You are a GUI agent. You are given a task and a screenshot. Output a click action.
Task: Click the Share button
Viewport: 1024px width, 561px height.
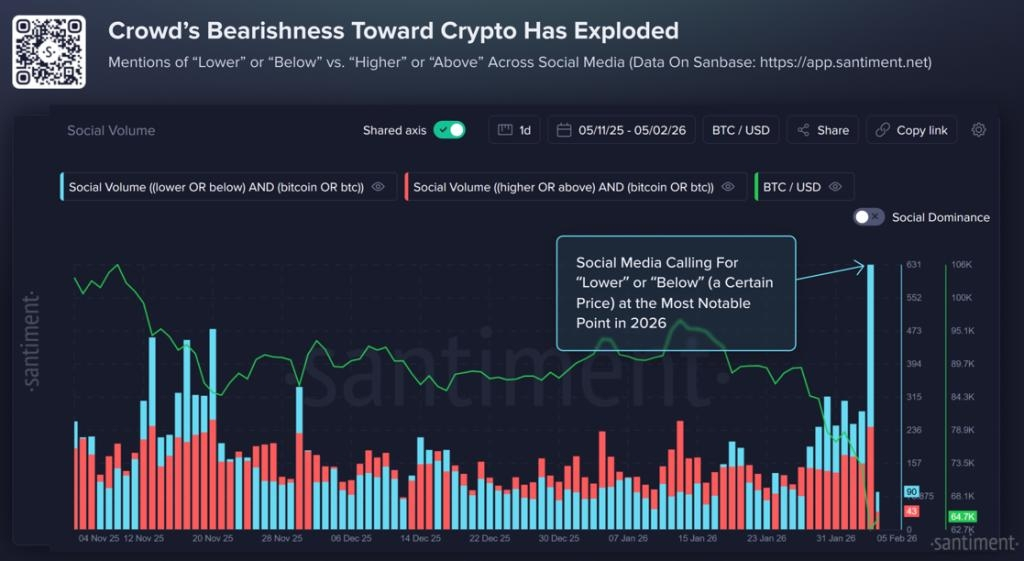coord(822,130)
